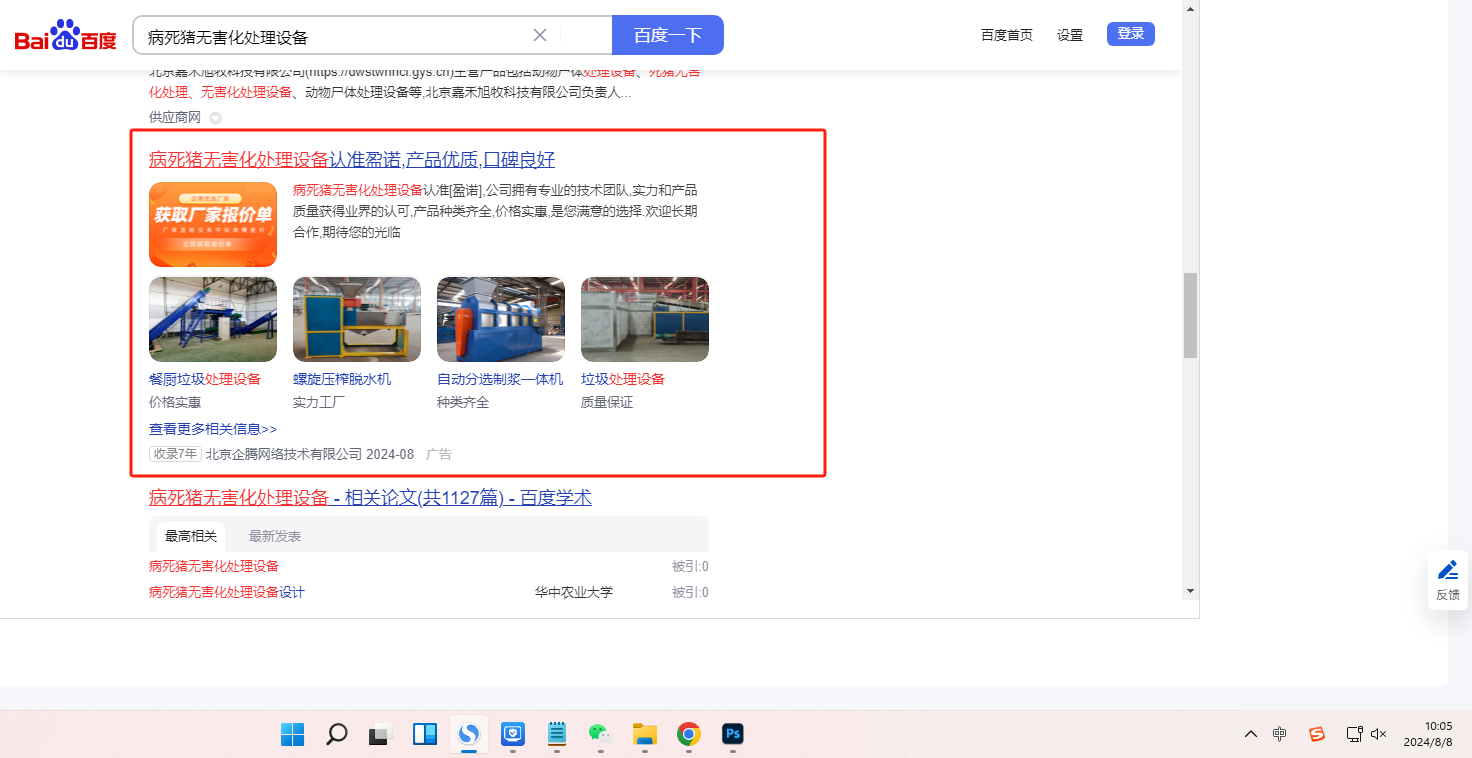This screenshot has height=758, width=1472.
Task: Open WeChat from the taskbar
Action: pos(600,735)
